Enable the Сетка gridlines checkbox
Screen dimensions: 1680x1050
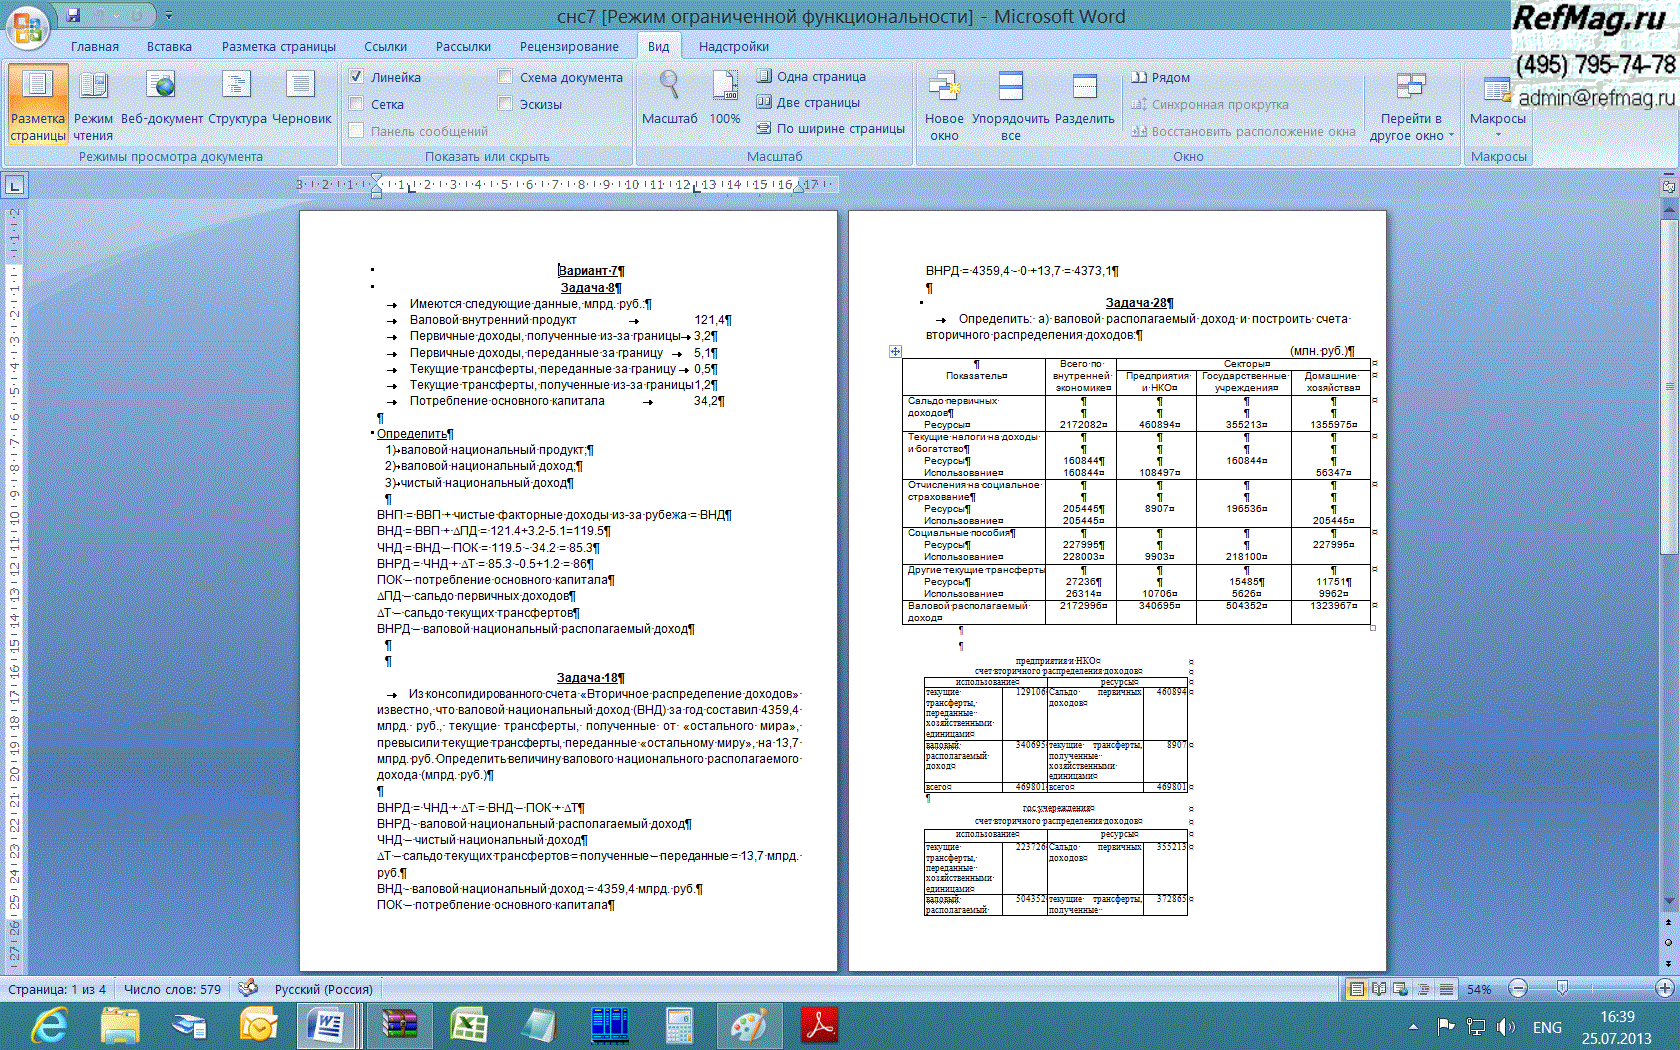pyautogui.click(x=357, y=104)
